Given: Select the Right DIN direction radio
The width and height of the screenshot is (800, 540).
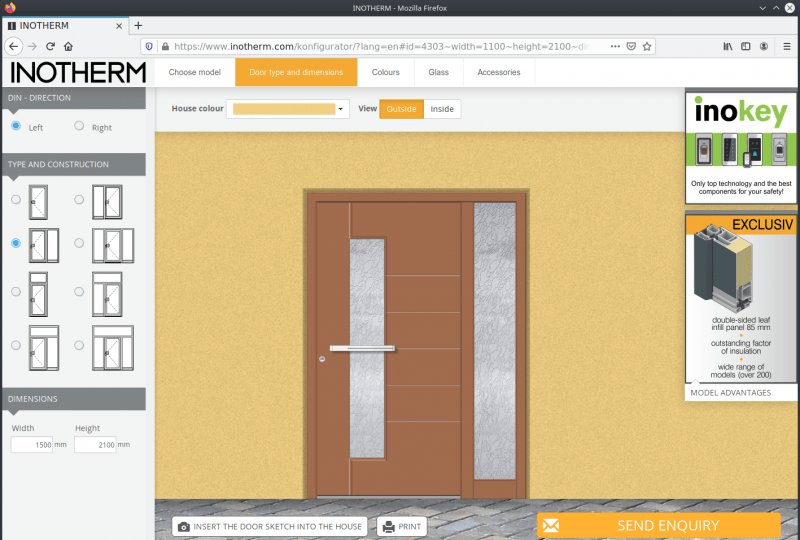Looking at the screenshot, I should click(x=79, y=126).
